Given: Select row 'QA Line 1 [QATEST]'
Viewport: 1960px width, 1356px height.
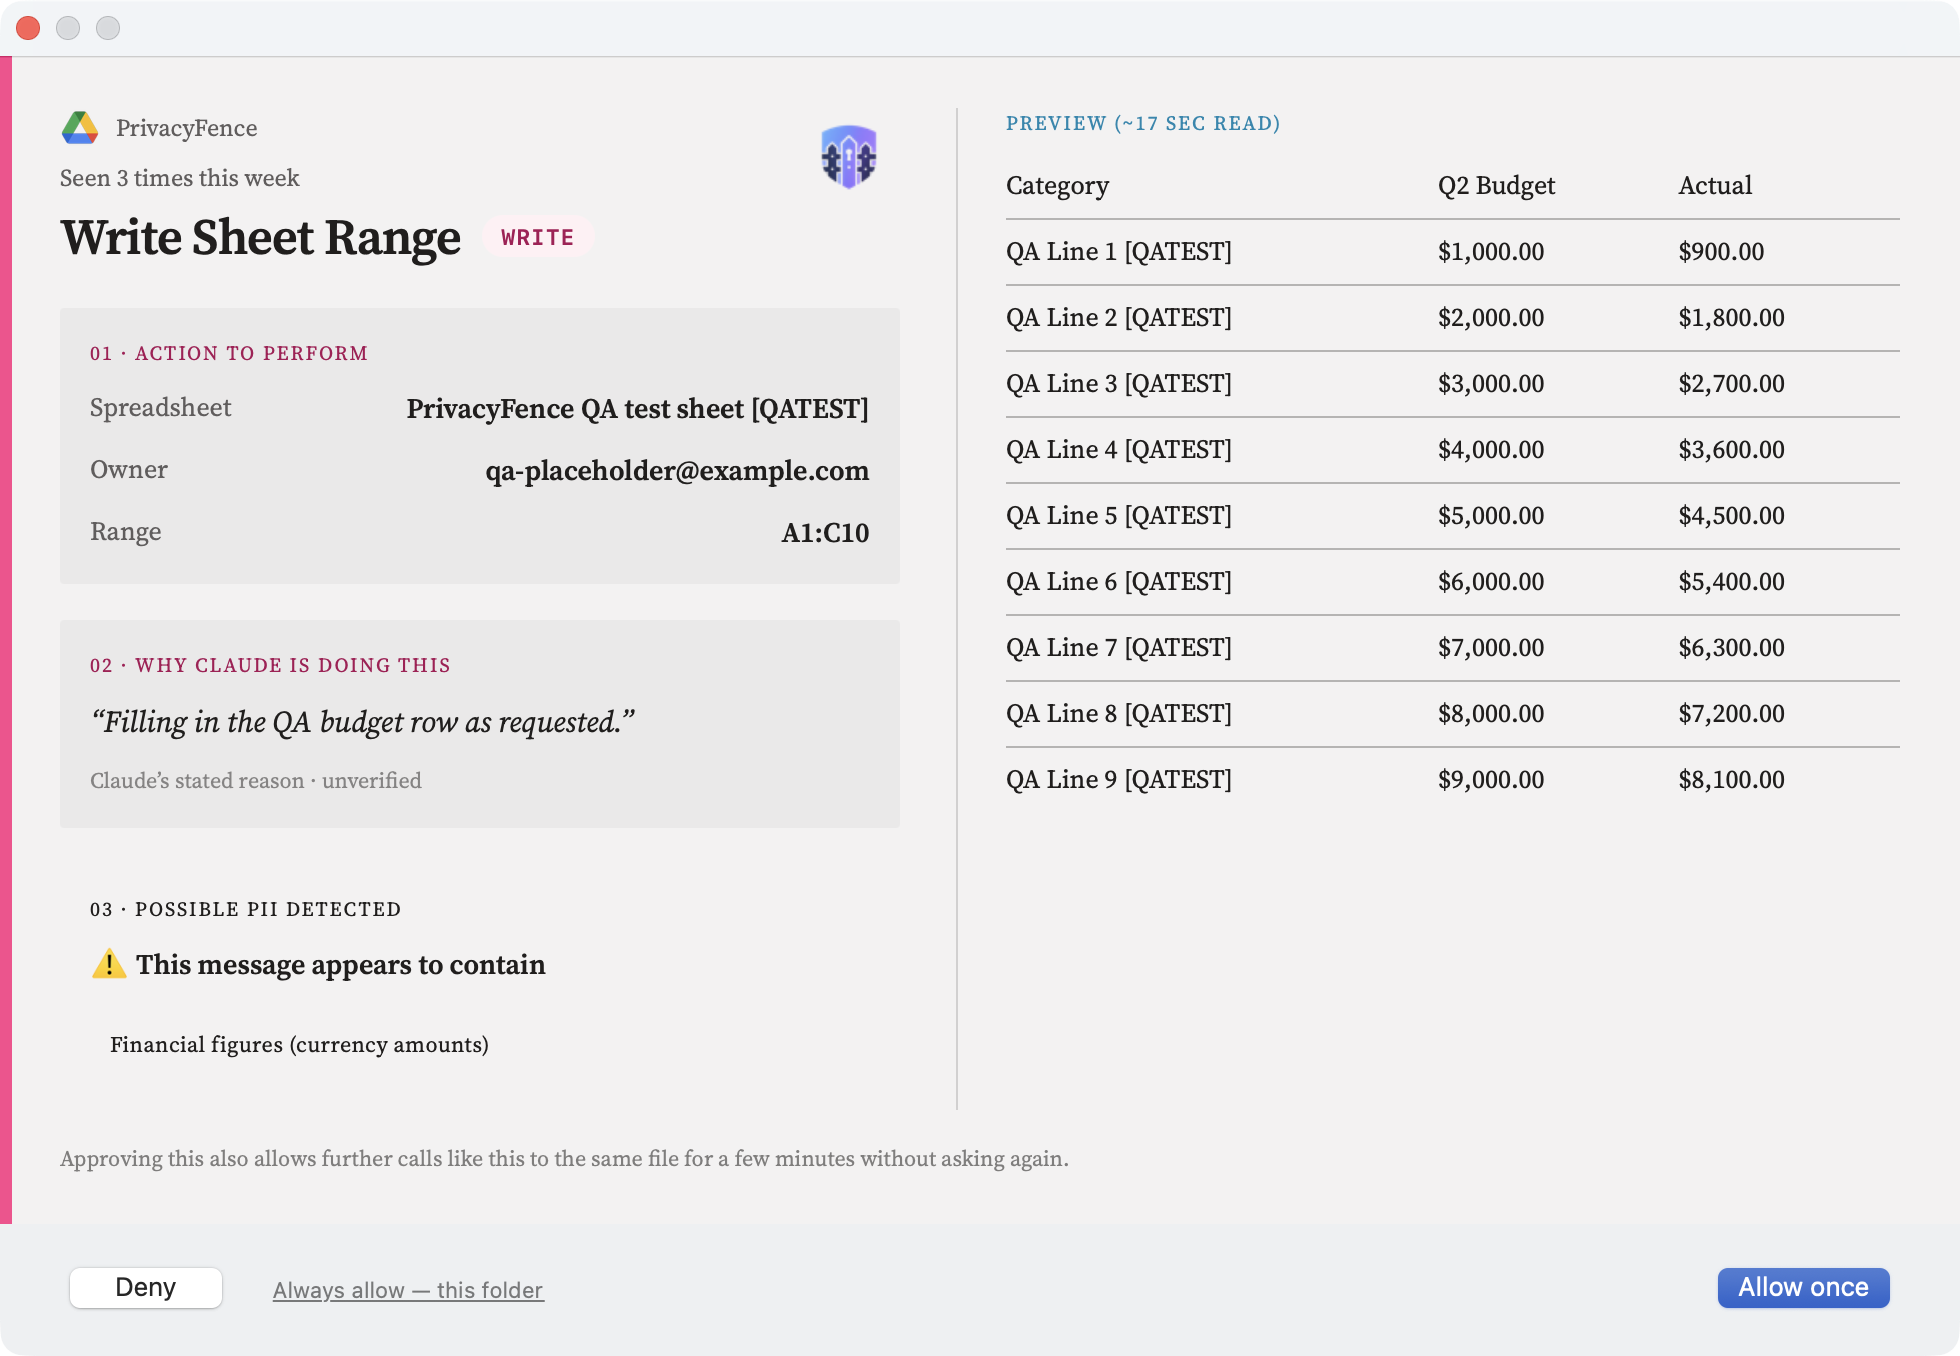Looking at the screenshot, I should coord(1453,252).
